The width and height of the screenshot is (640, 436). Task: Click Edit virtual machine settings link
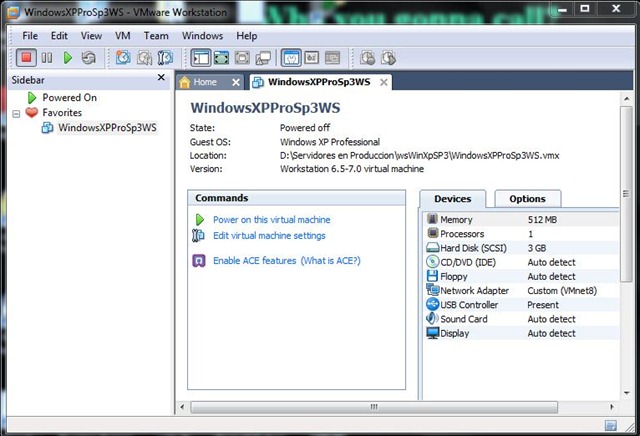click(x=269, y=236)
